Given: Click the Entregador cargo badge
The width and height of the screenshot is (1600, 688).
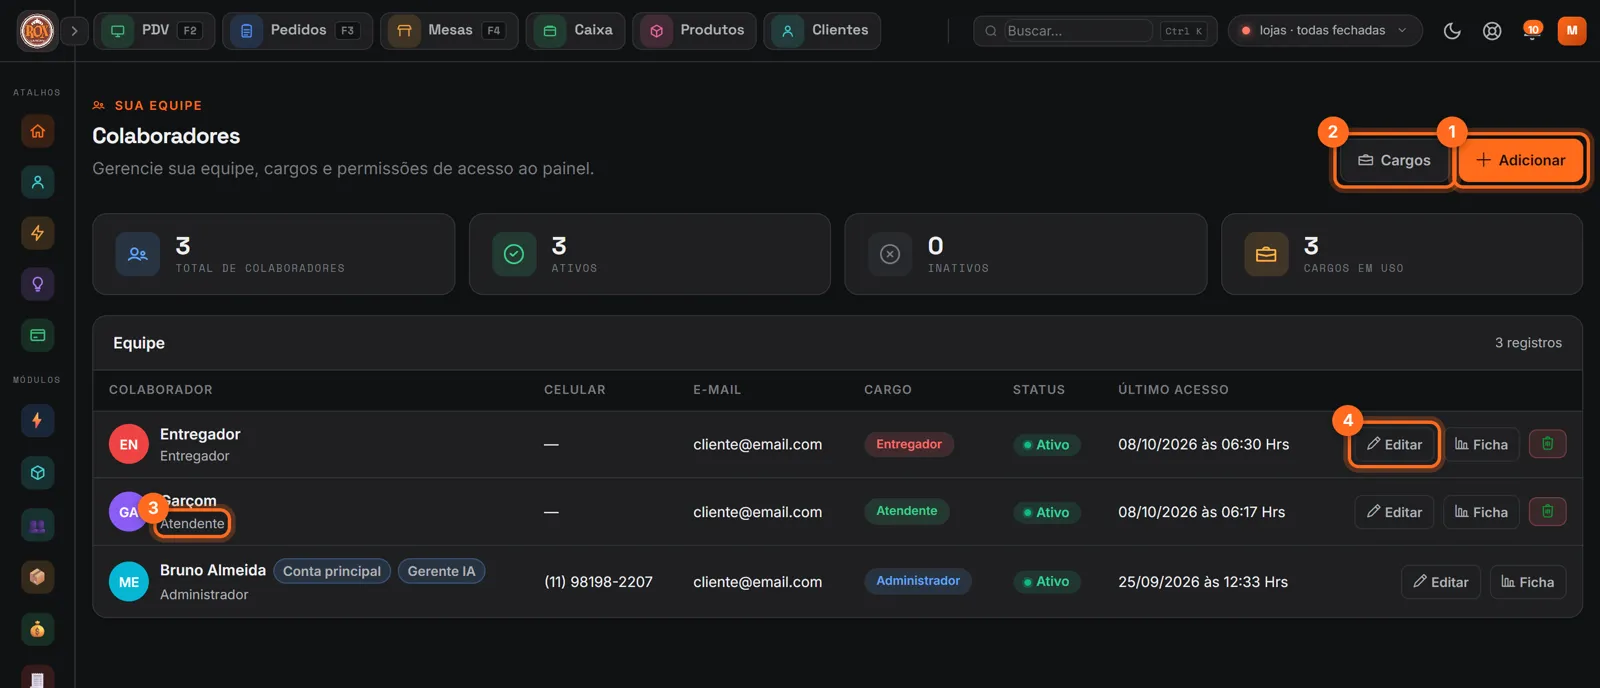Looking at the screenshot, I should point(909,444).
